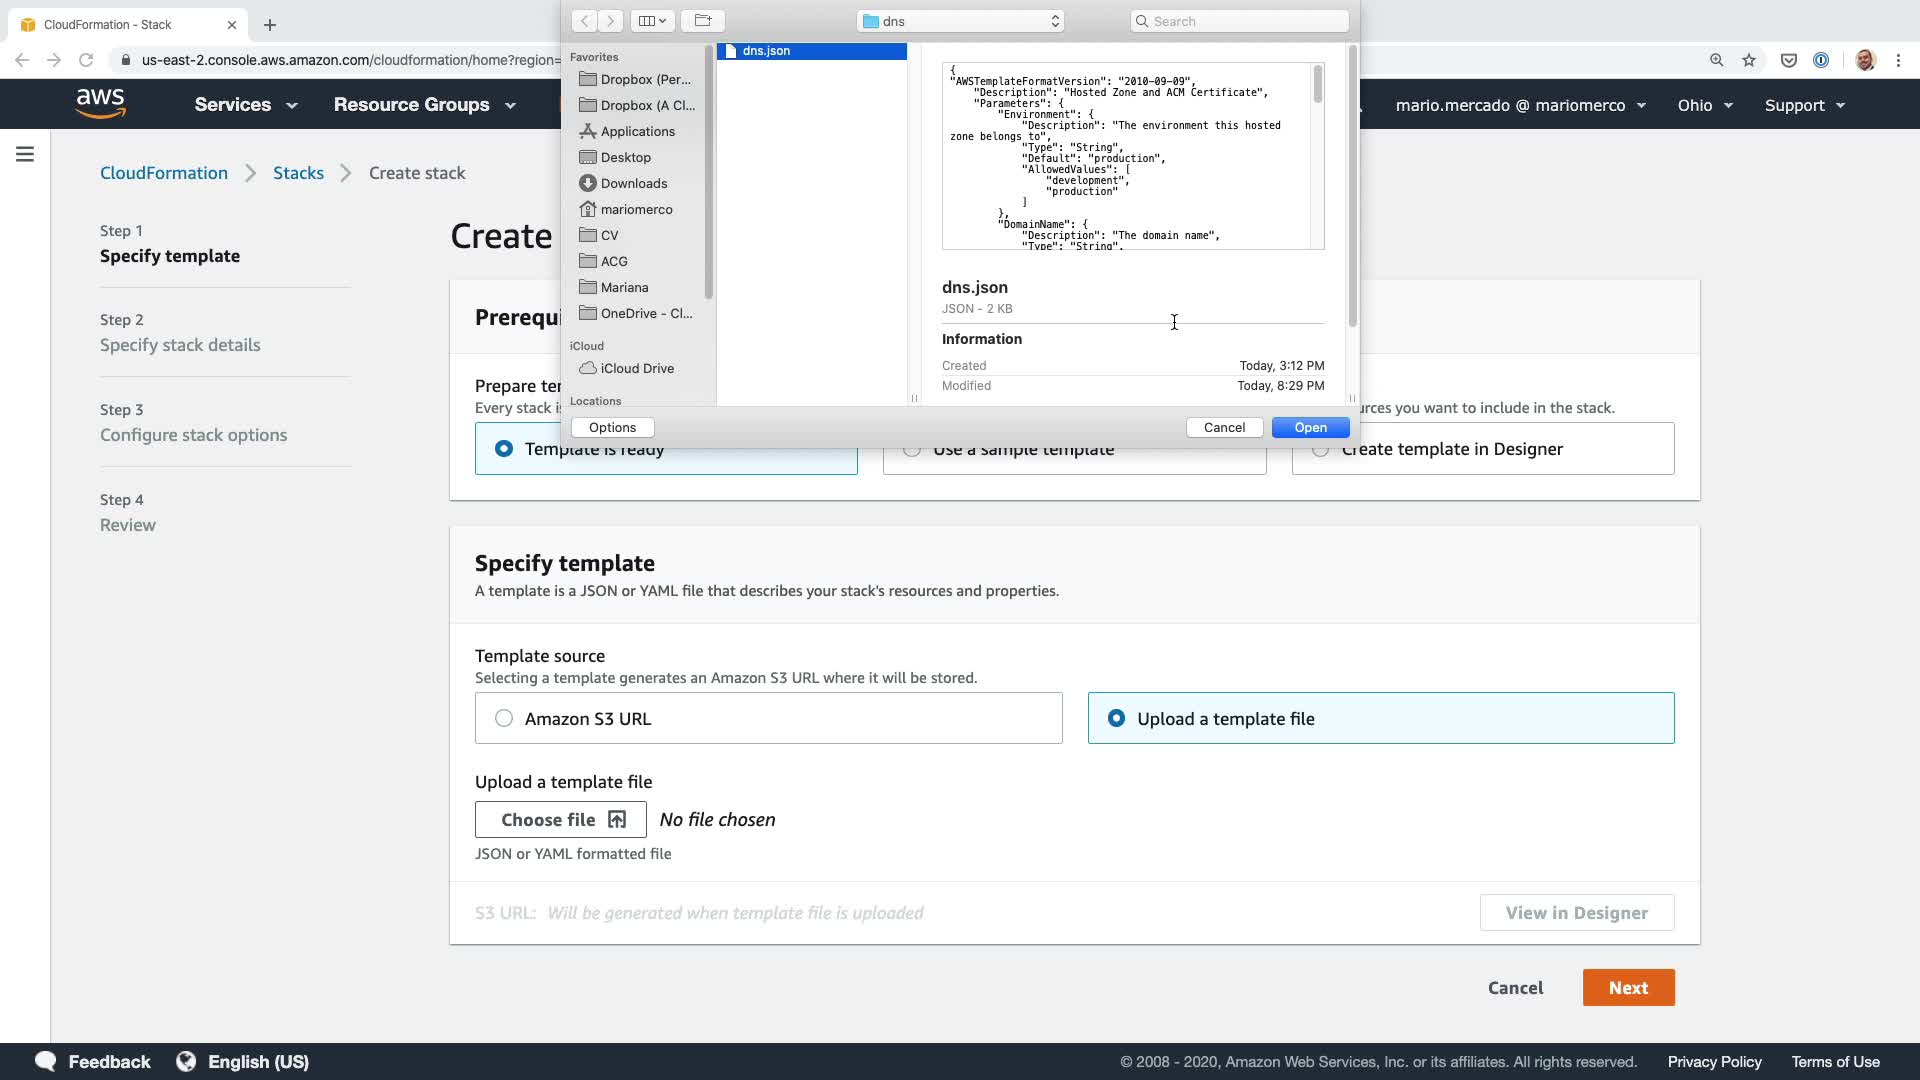
Task: Click the file dialog Search field
Action: pos(1240,21)
